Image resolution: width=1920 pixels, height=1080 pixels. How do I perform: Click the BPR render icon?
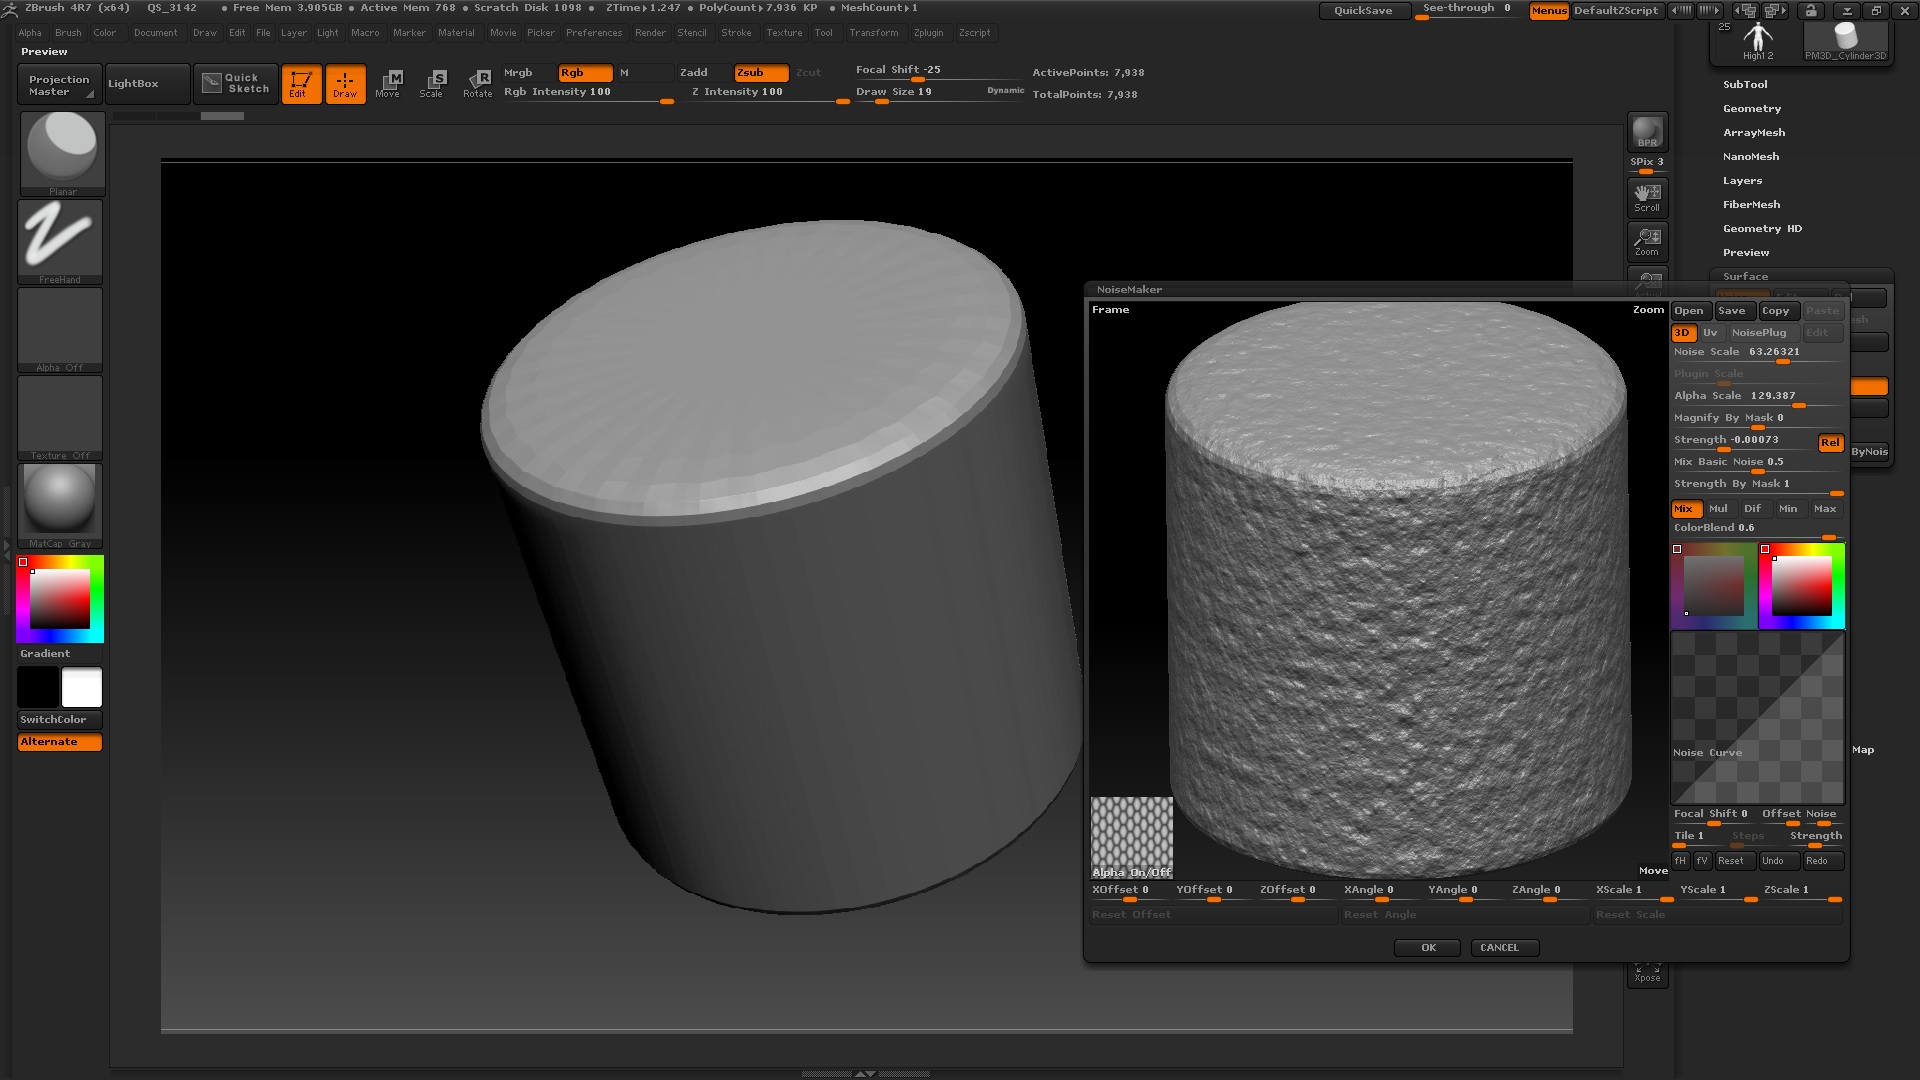pyautogui.click(x=1647, y=133)
